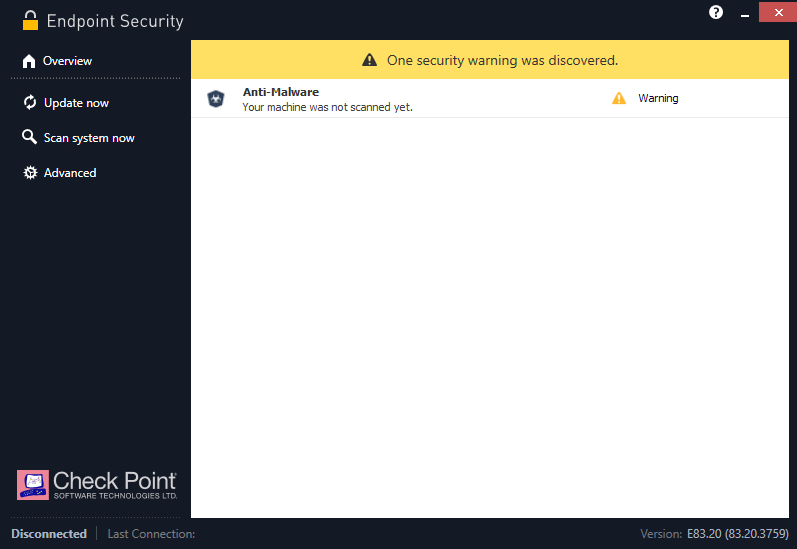
Task: Select the Overview menu label
Action: [67, 62]
